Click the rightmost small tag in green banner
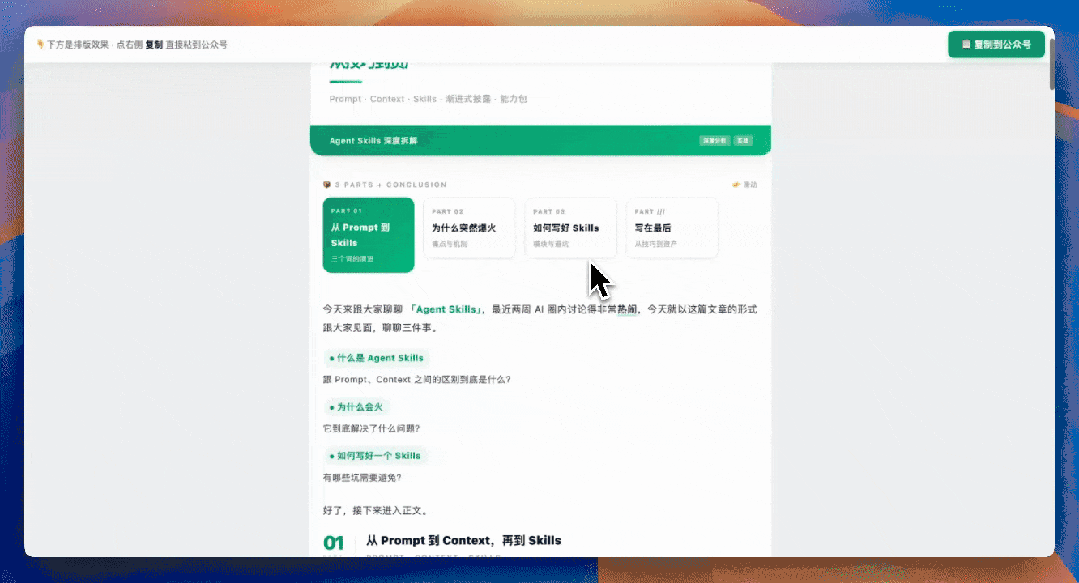Image resolution: width=1079 pixels, height=583 pixels. 743,140
